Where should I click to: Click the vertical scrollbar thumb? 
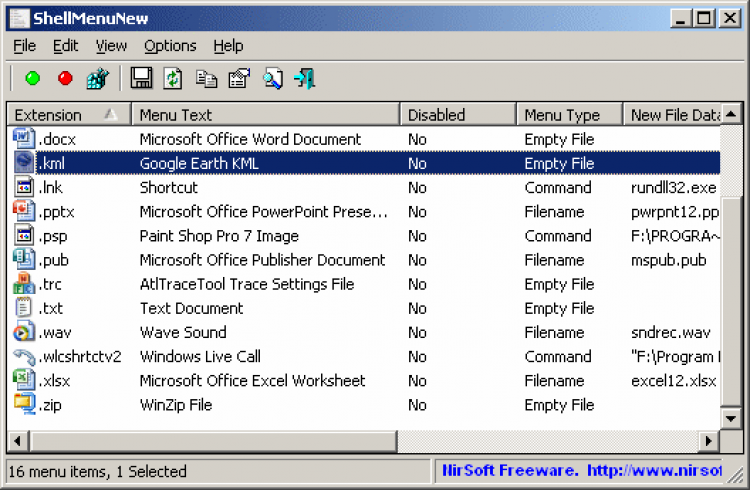(731, 301)
